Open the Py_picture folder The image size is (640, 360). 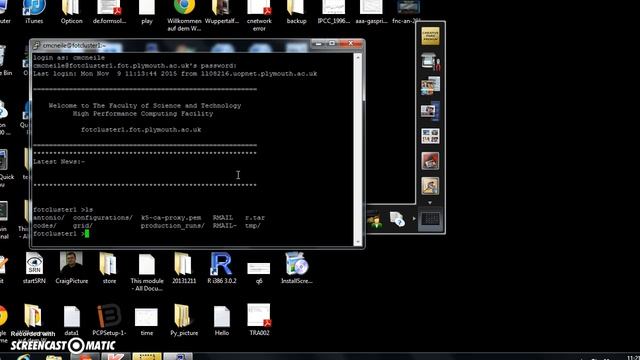click(184, 320)
